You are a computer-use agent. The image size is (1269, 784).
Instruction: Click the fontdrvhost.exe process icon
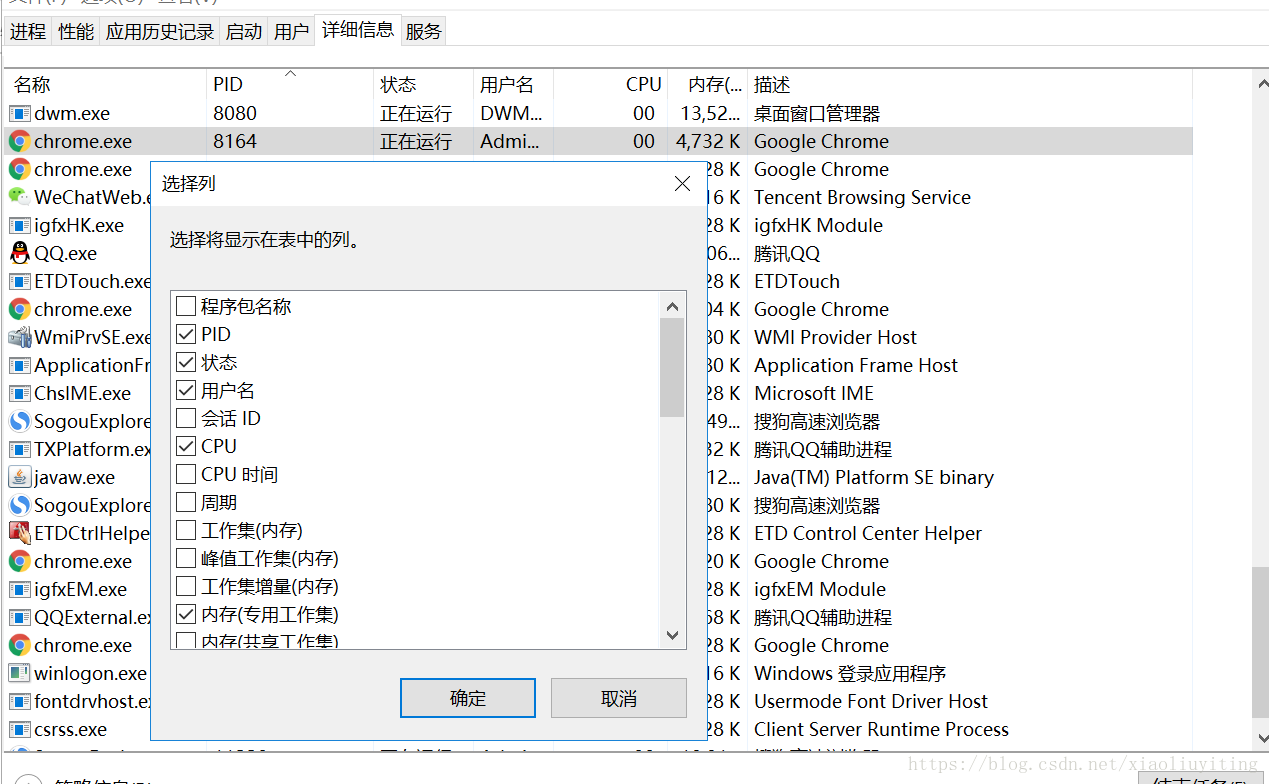click(19, 701)
